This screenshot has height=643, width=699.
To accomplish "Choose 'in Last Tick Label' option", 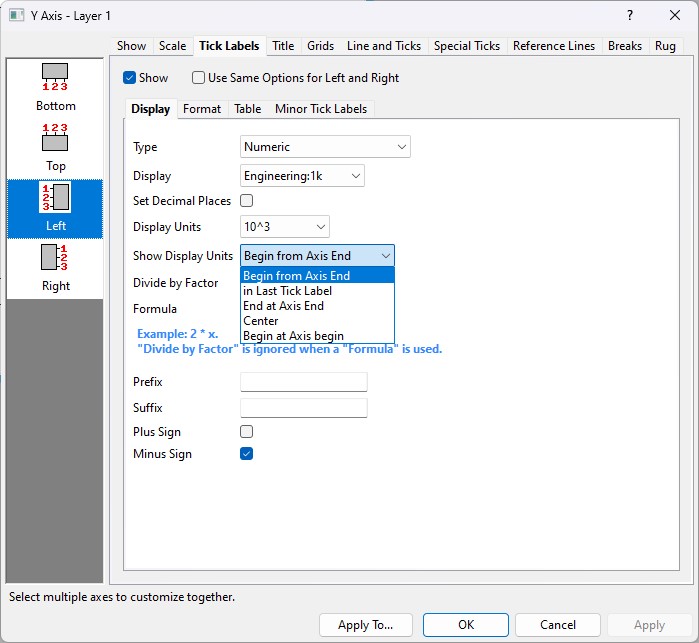I will click(x=317, y=291).
